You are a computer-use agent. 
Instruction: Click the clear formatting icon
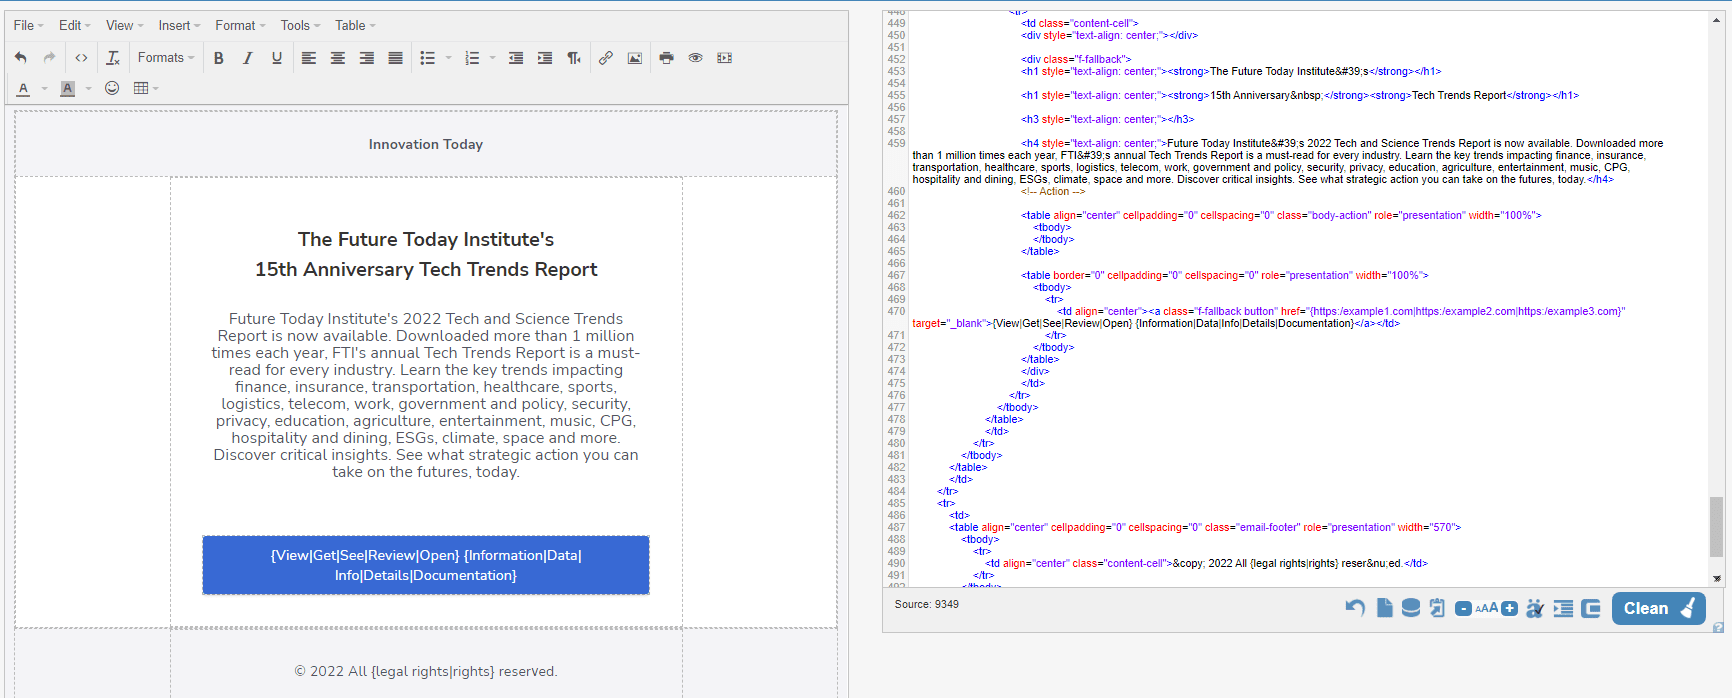click(x=113, y=58)
